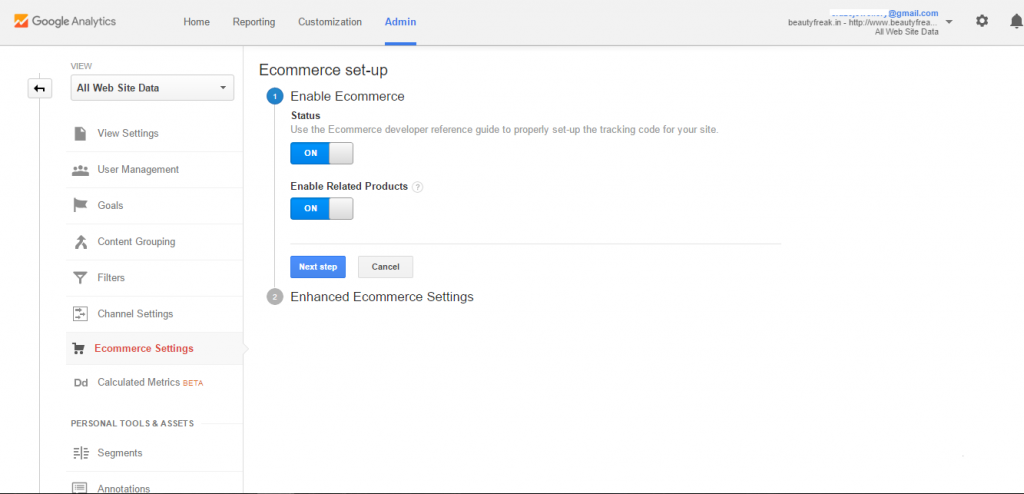Click the Content Grouping figure icon
The image size is (1024, 494).
click(80, 242)
